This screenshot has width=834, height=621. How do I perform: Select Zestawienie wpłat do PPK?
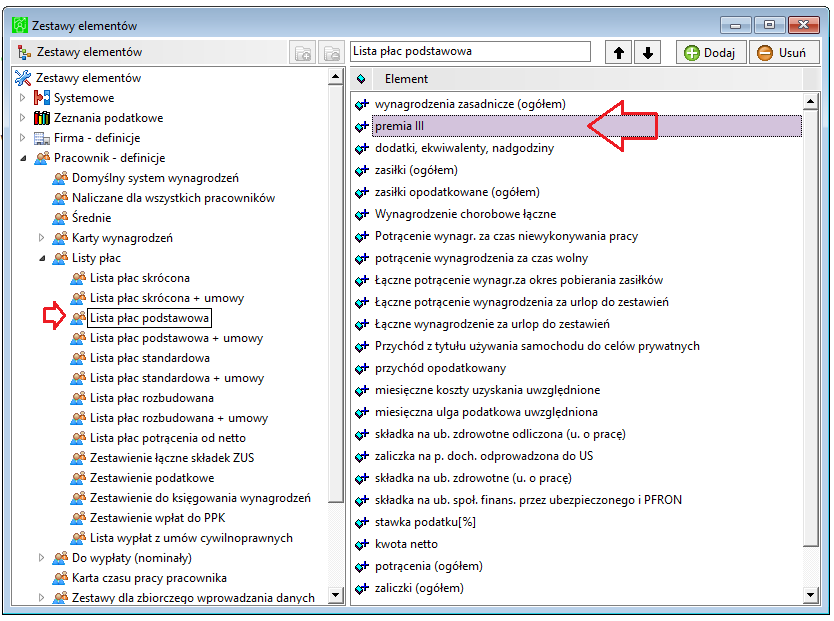click(158, 518)
